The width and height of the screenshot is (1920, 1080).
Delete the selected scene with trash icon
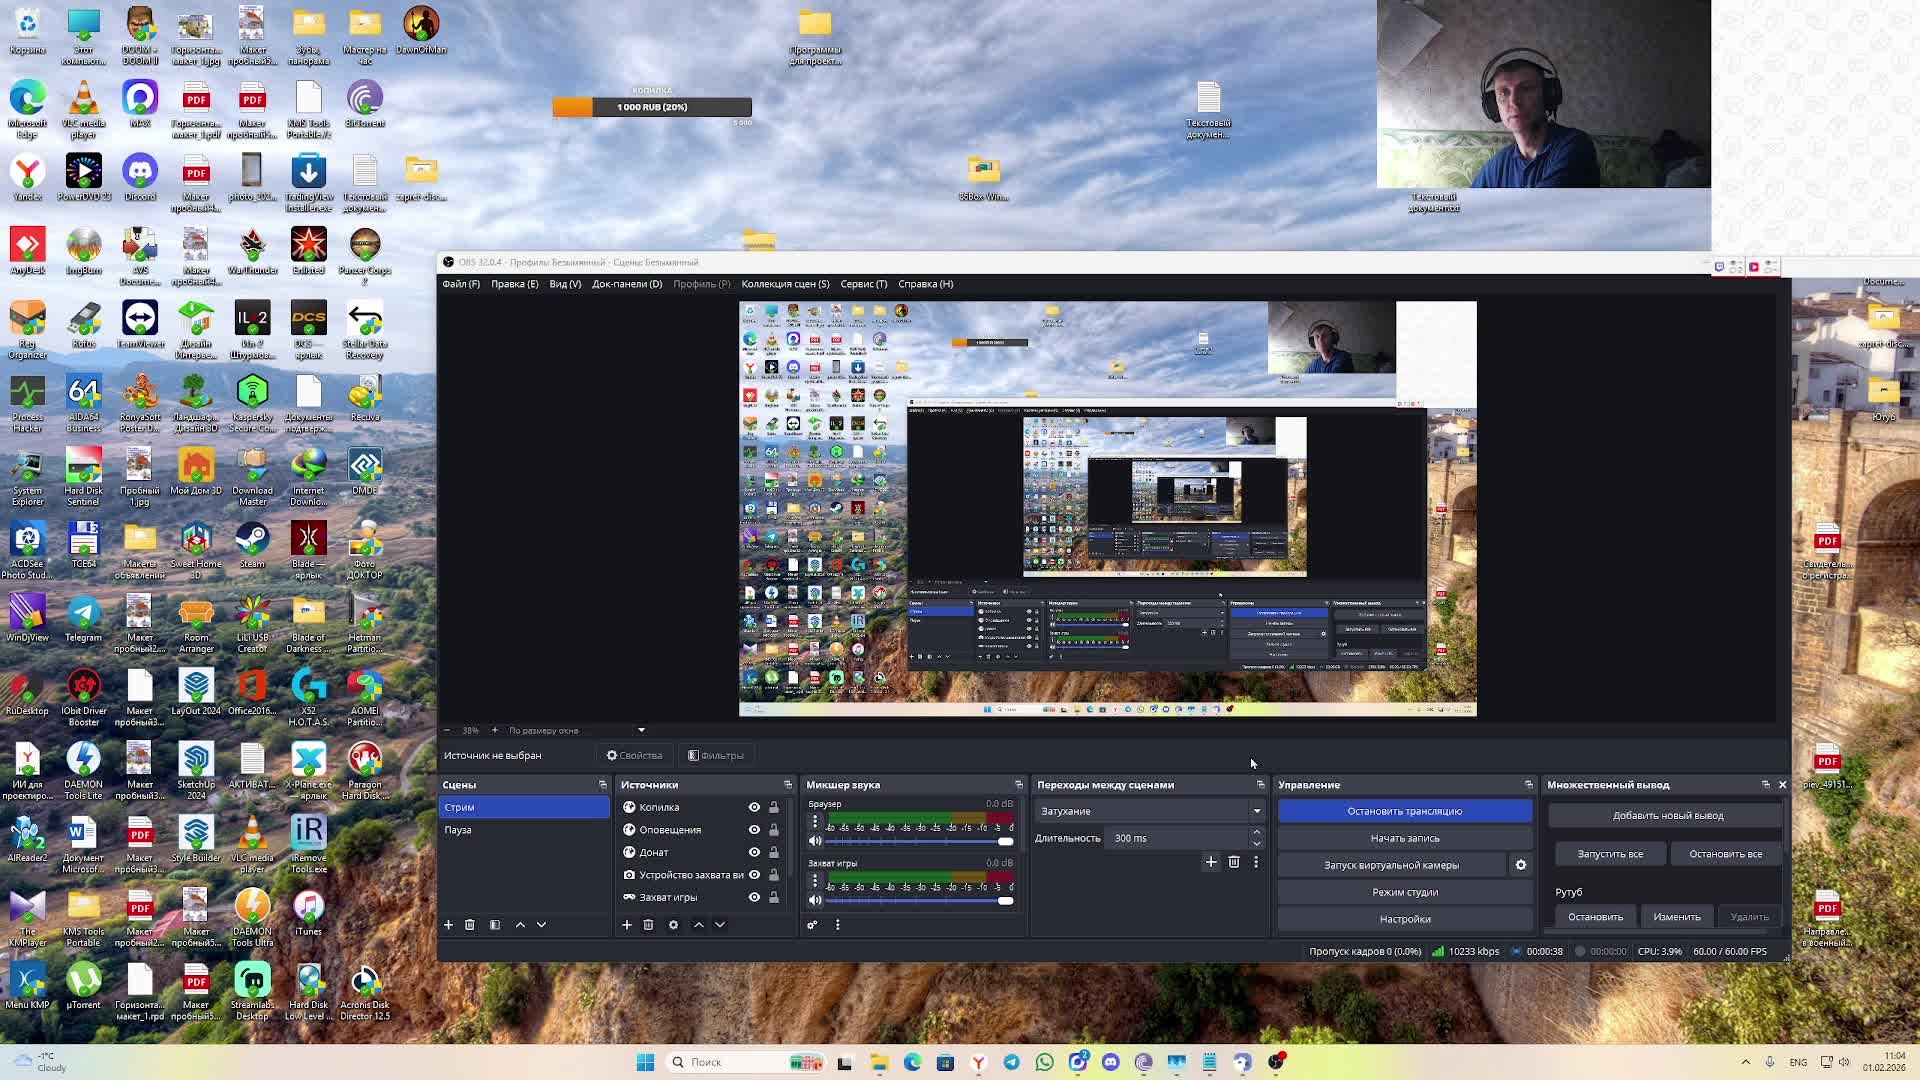coord(470,925)
